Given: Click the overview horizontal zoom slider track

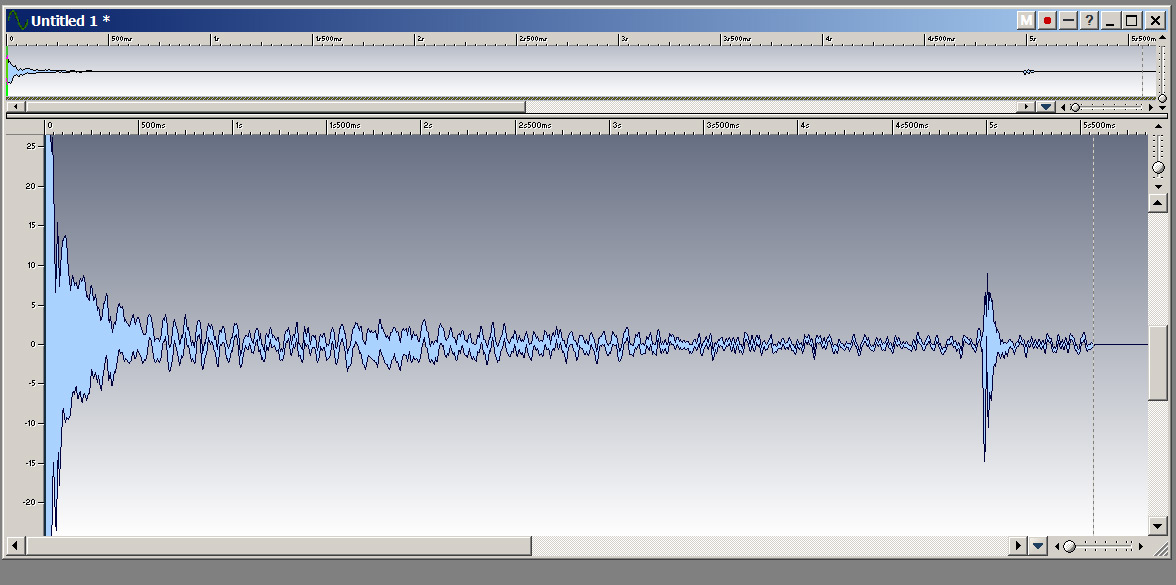Looking at the screenshot, I should (1110, 106).
